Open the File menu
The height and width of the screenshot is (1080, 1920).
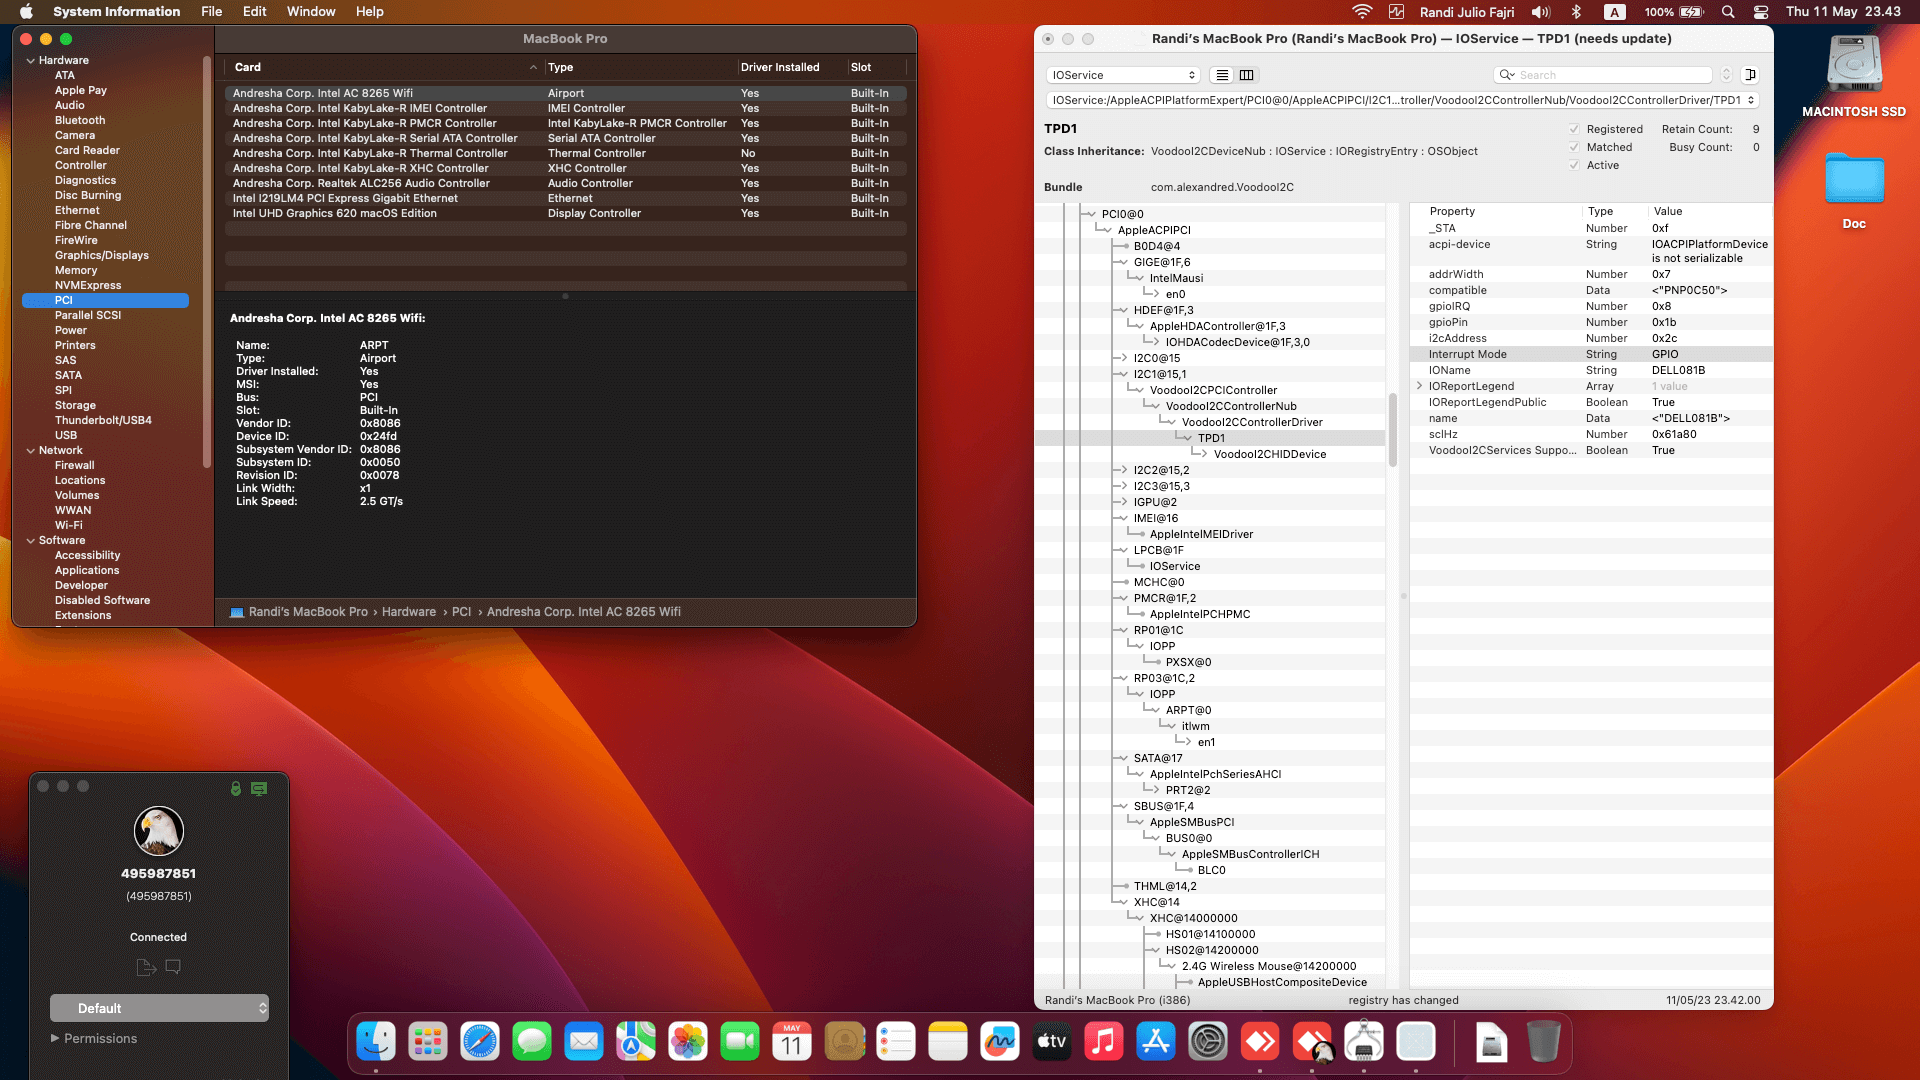[211, 12]
